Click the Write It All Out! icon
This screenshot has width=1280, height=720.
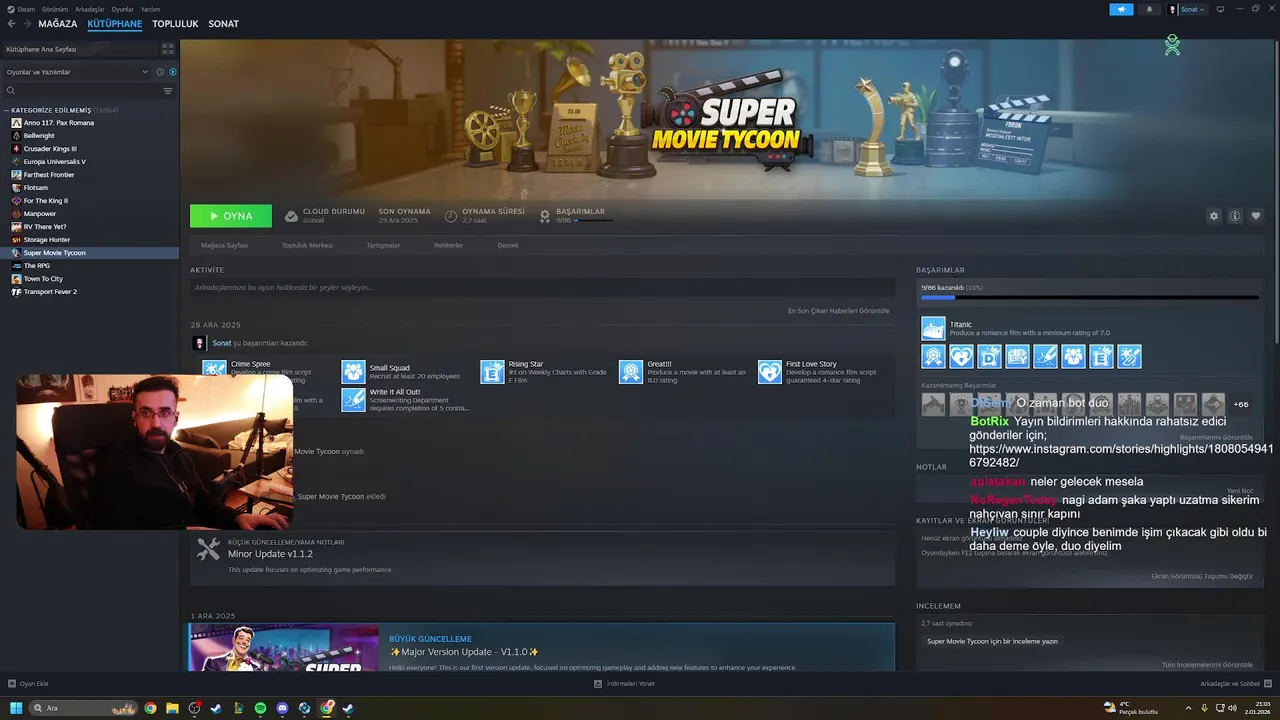tap(353, 400)
